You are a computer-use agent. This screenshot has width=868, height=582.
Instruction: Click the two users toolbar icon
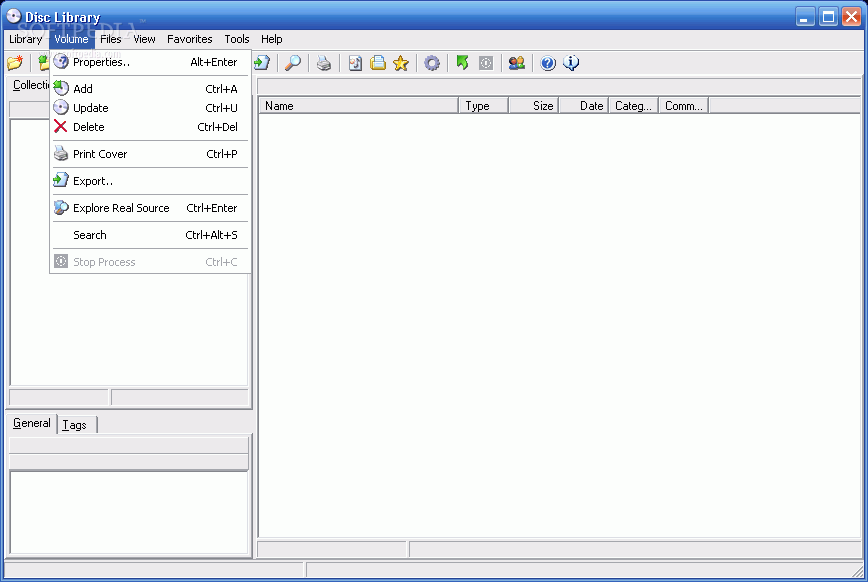516,63
